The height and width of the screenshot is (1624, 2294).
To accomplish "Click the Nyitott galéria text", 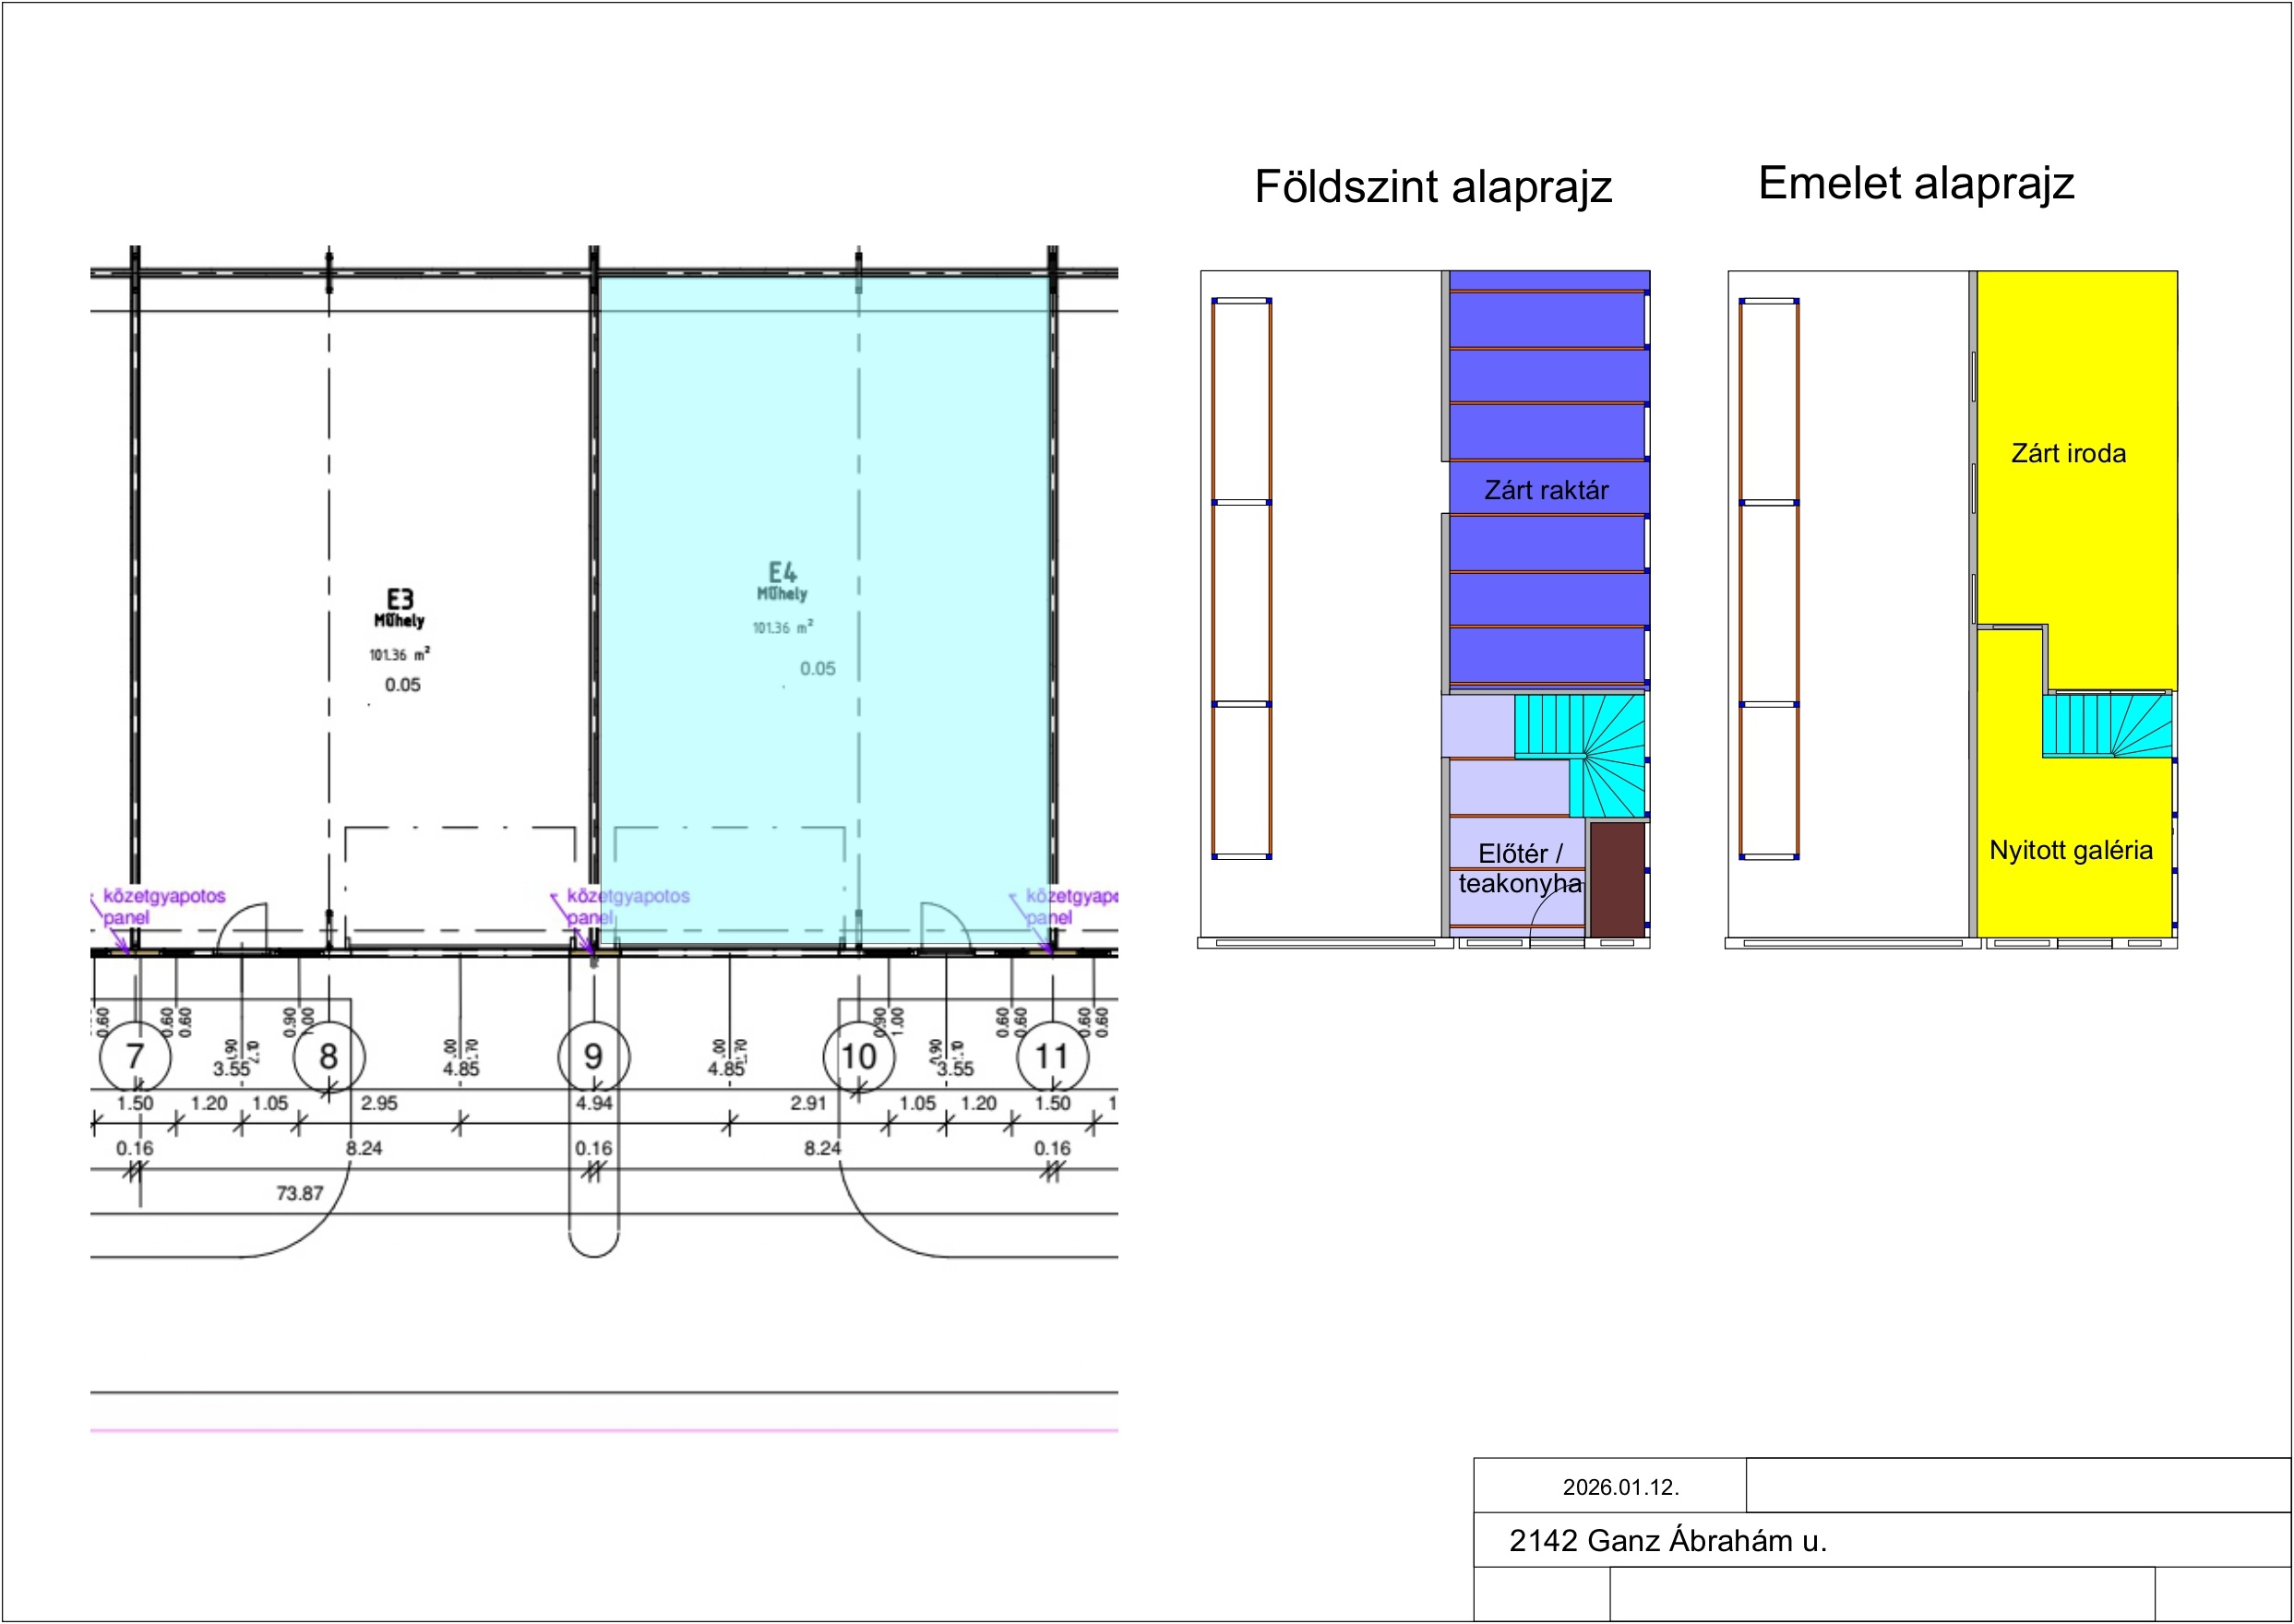I will click(2070, 850).
